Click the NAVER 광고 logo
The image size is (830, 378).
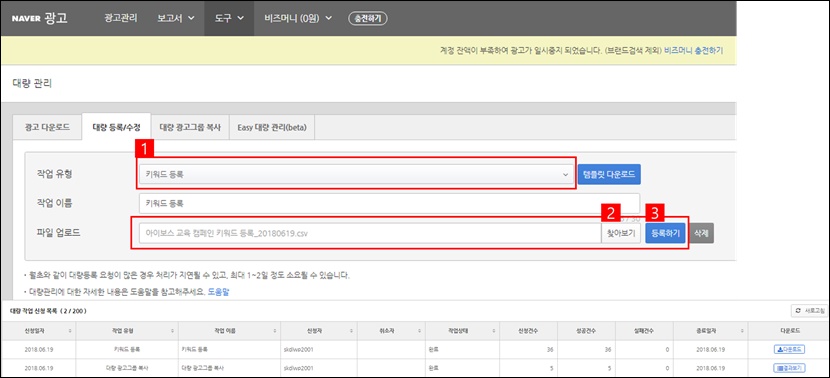click(x=39, y=18)
